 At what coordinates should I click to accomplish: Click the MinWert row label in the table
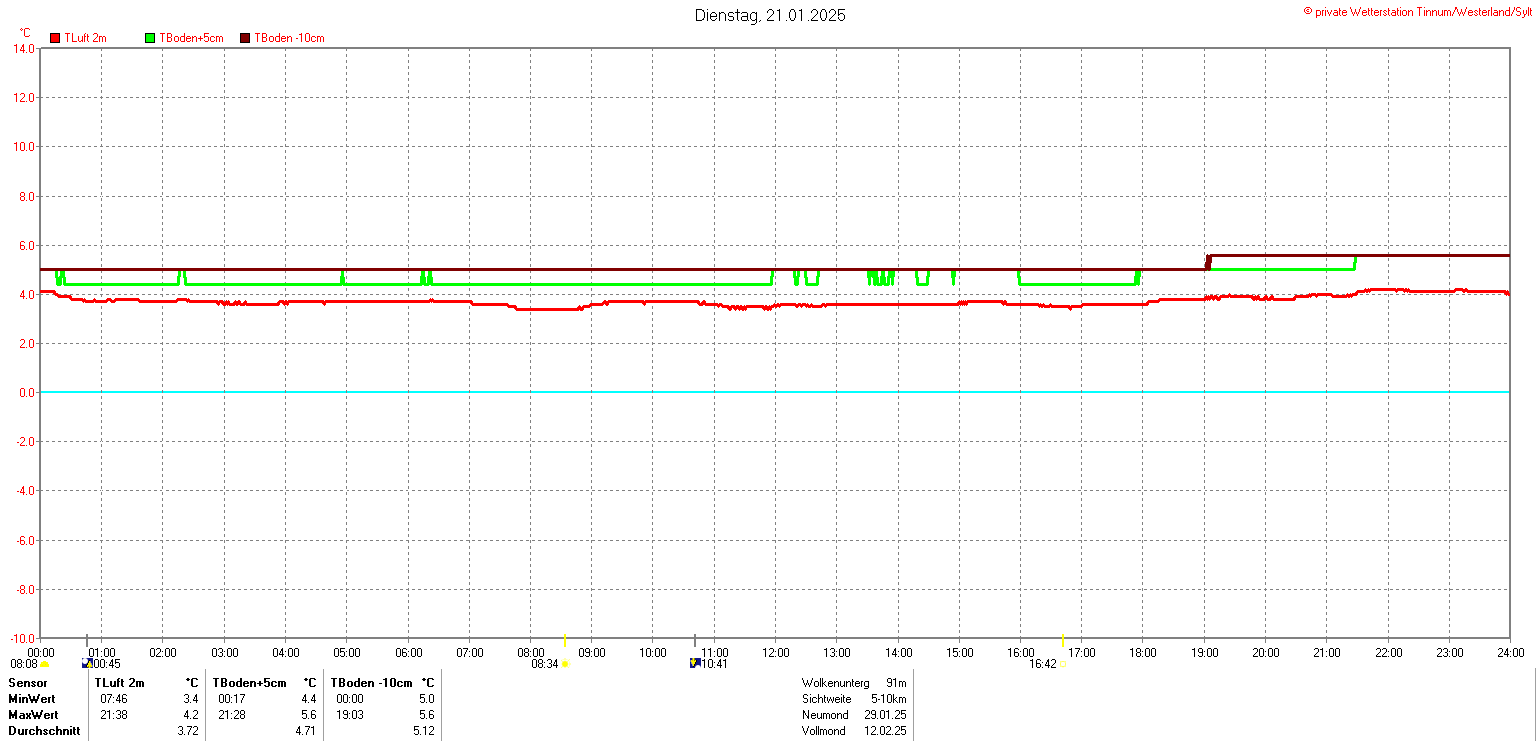click(32, 699)
